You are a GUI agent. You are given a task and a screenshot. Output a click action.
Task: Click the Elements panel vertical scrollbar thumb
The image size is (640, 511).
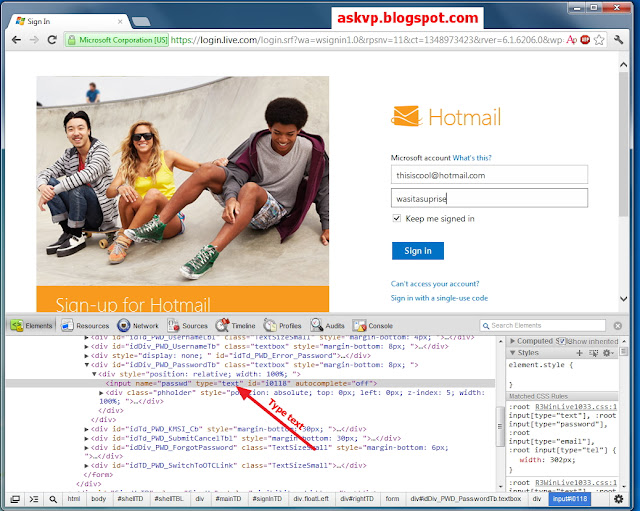click(x=500, y=427)
